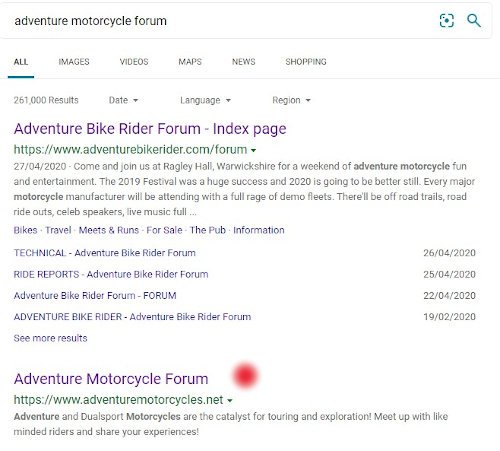Open the Maps tab
This screenshot has width=500, height=451.
190,62
